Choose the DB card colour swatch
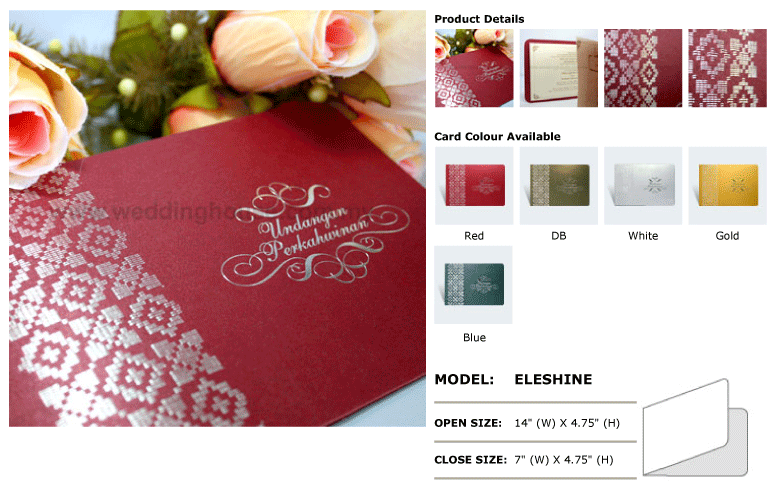Image resolution: width=776 pixels, height=490 pixels. (x=559, y=186)
